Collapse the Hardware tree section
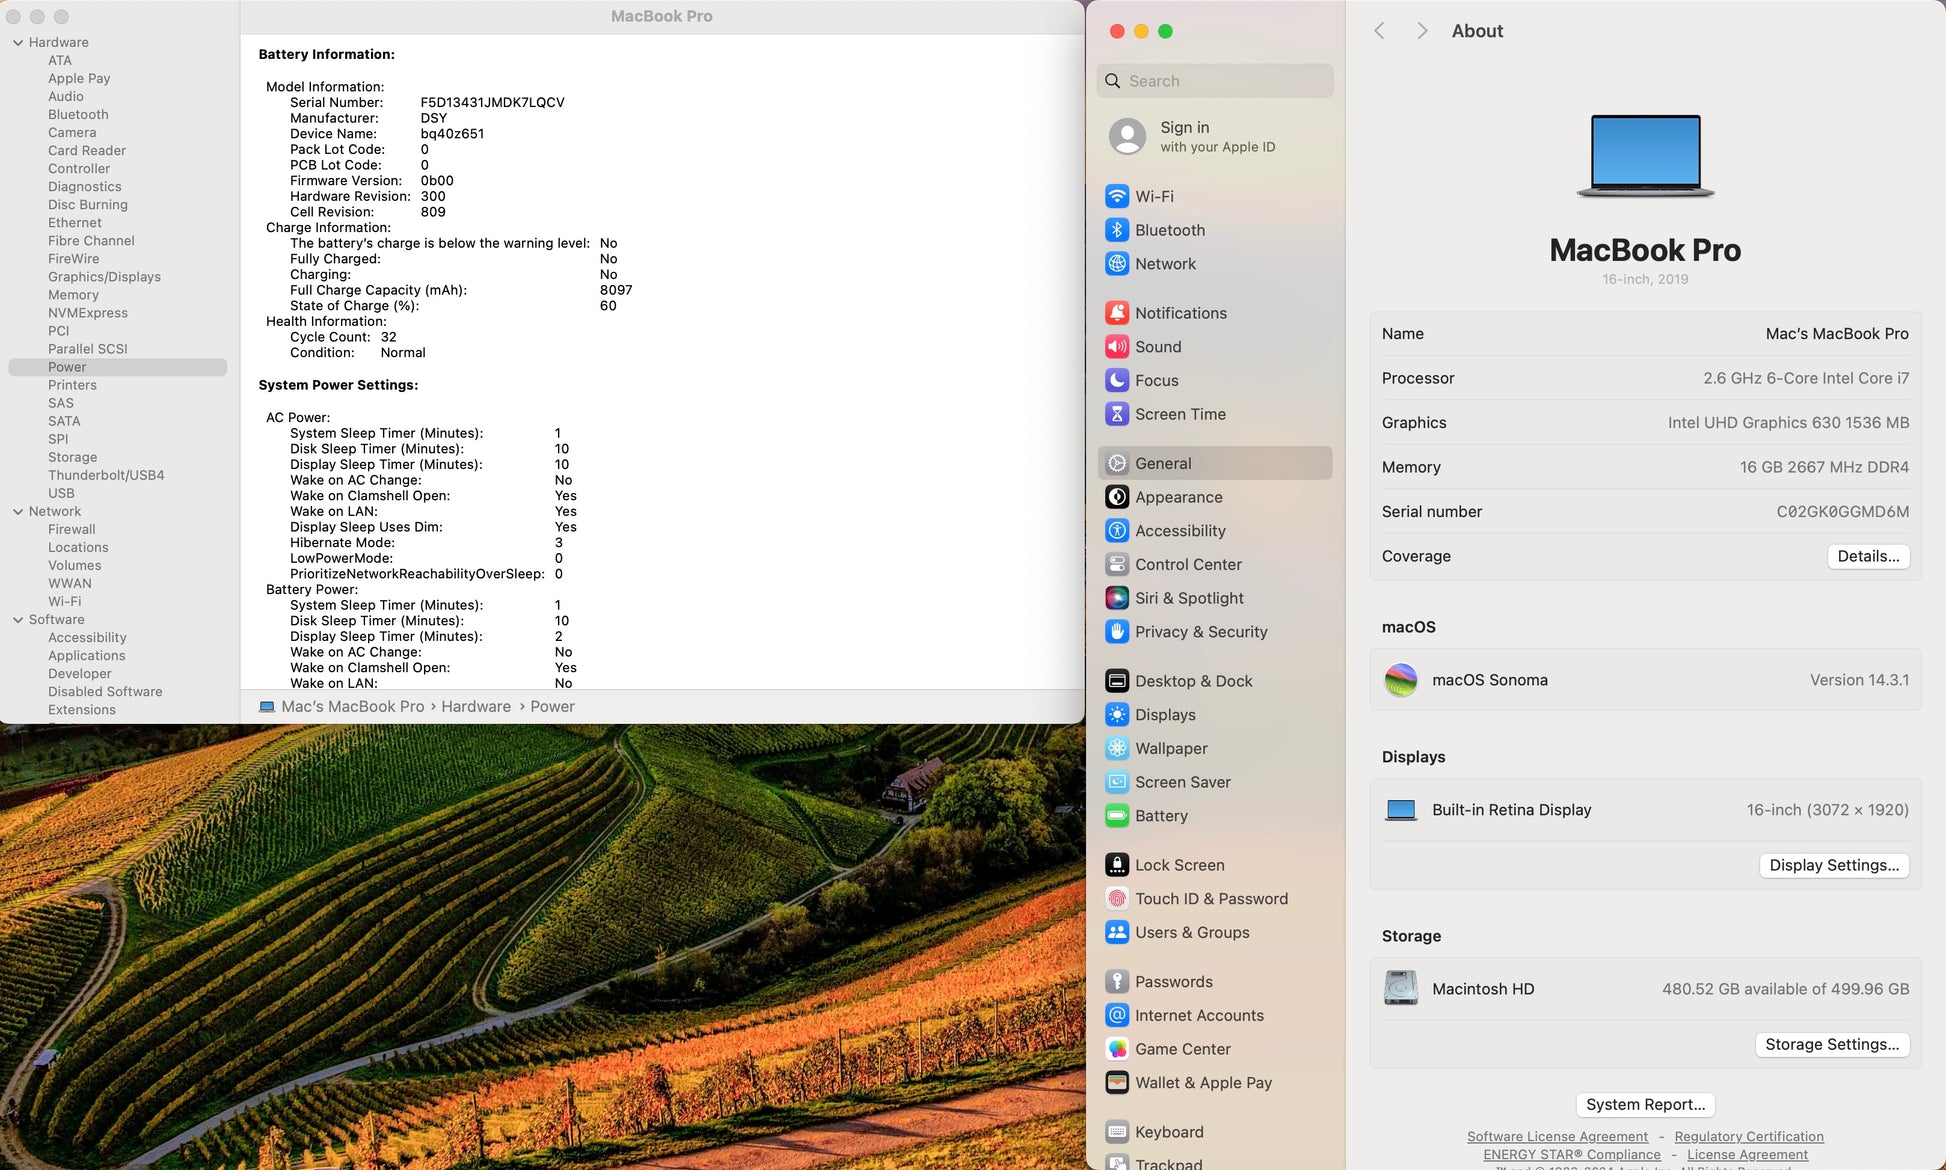 tap(18, 43)
